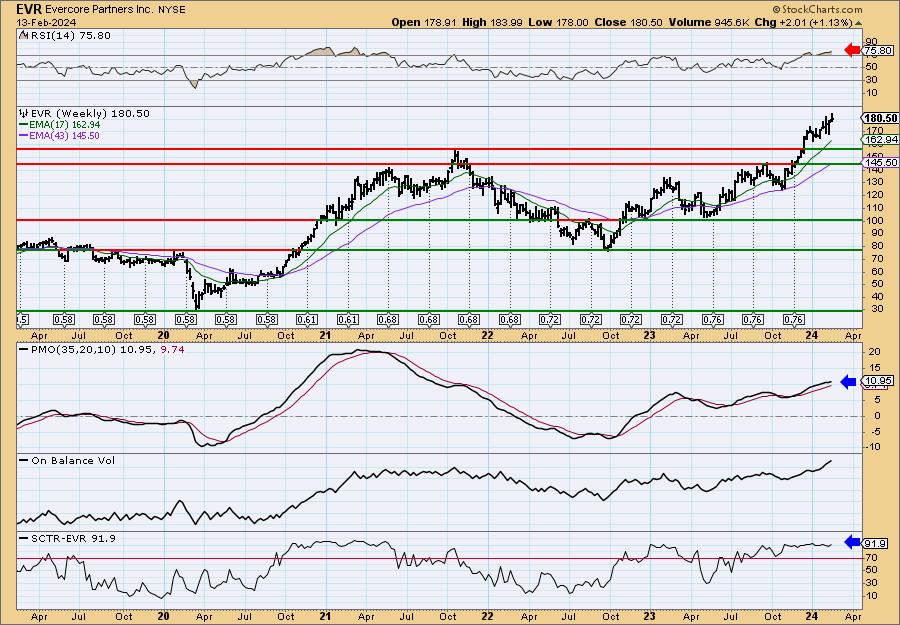This screenshot has width=900, height=625.
Task: Click the red 9.74 PMO signal value
Action: (x=172, y=349)
